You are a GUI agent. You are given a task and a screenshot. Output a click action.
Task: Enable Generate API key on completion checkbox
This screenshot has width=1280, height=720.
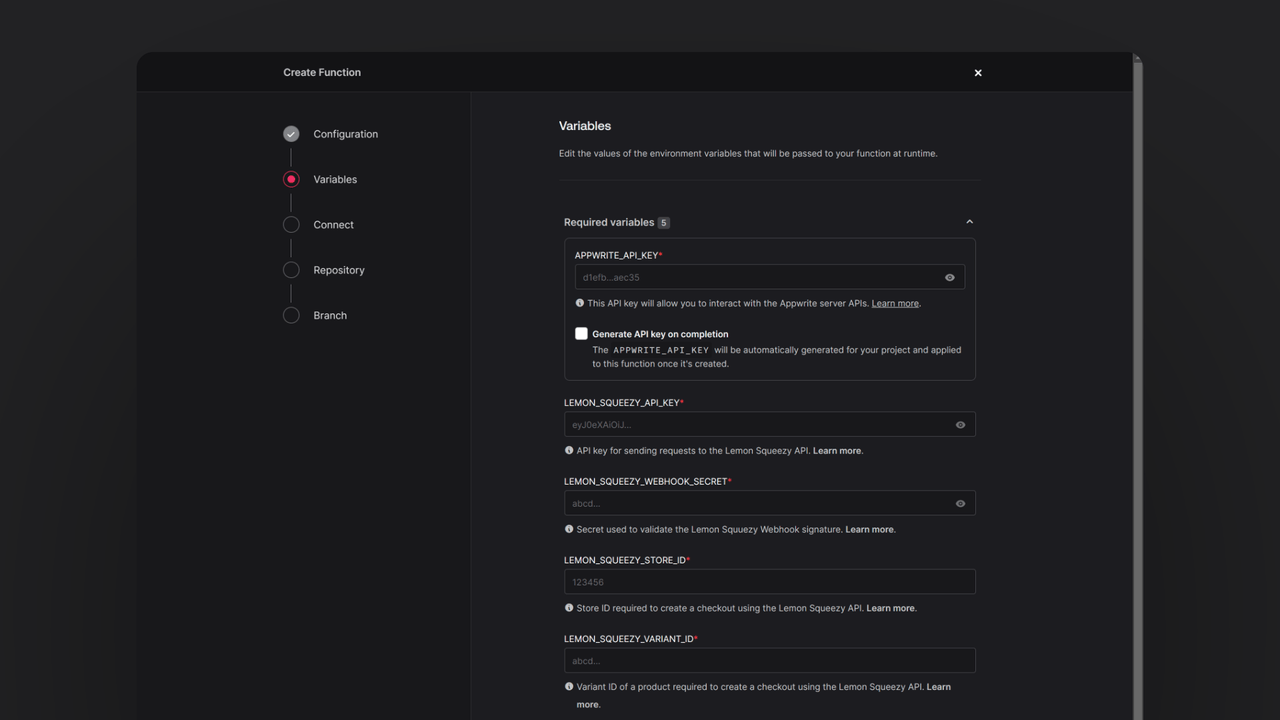[581, 334]
